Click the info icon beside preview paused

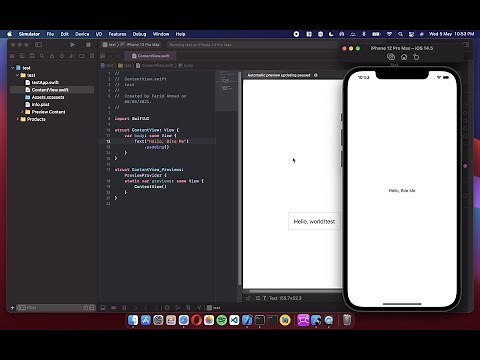click(x=316, y=75)
